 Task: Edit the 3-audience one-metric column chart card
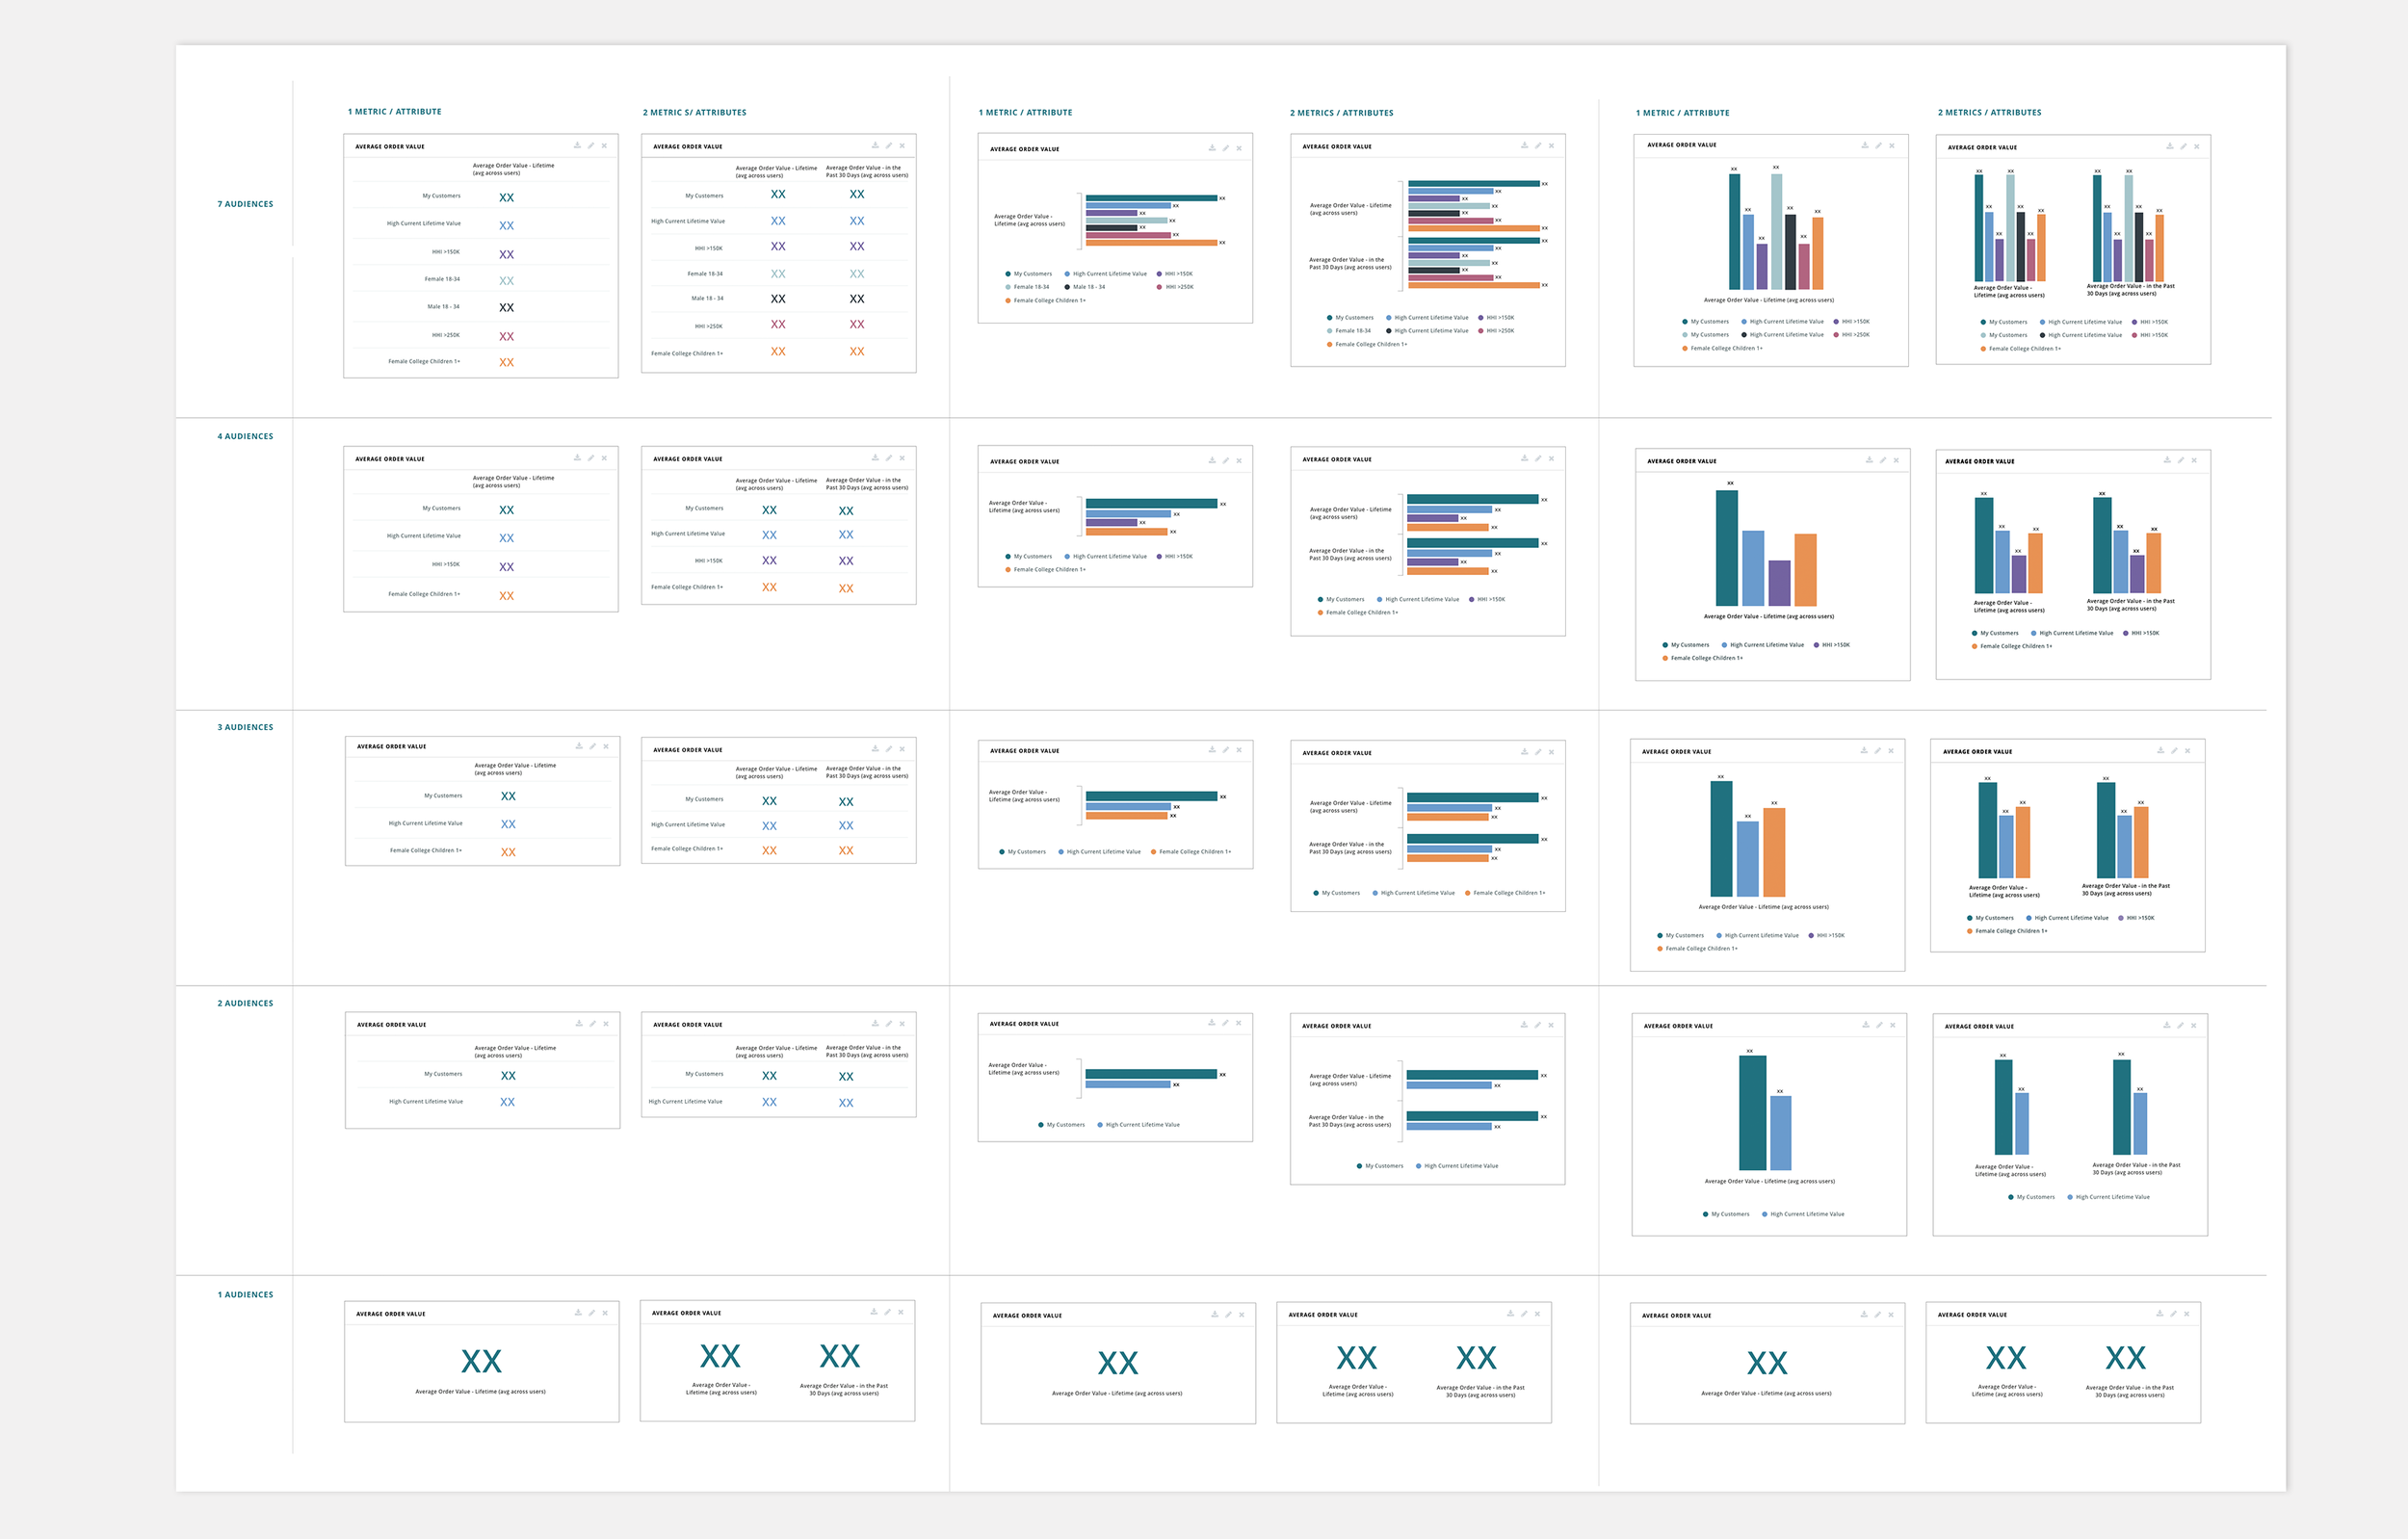point(1878,751)
